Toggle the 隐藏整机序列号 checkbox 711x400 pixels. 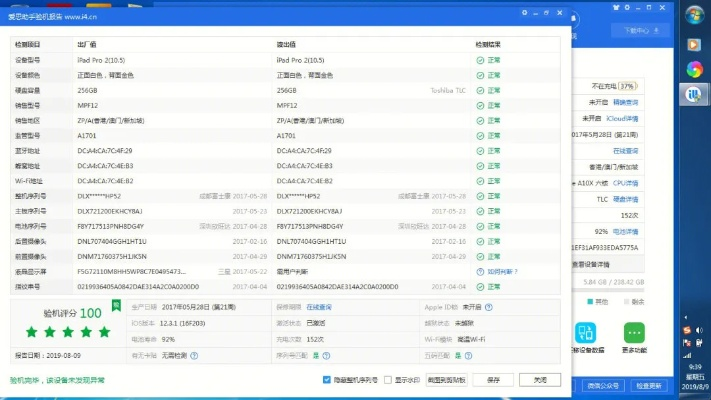click(x=328, y=380)
